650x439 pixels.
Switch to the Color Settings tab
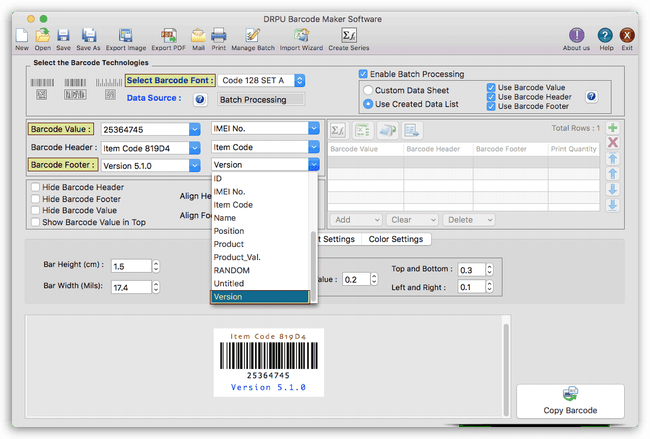397,239
